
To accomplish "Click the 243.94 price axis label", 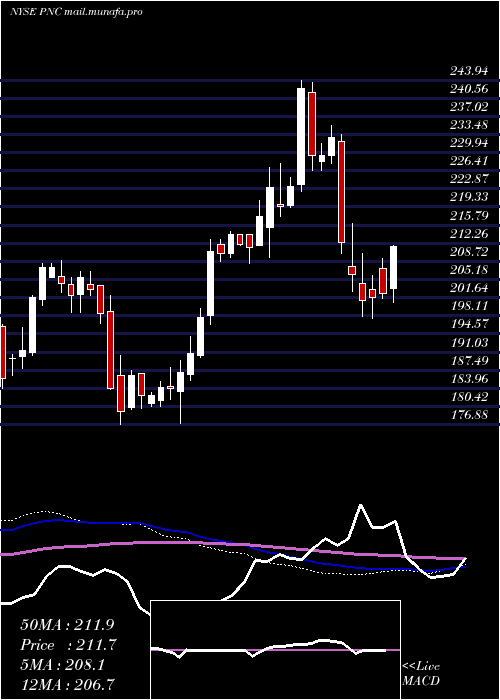I will pos(468,71).
